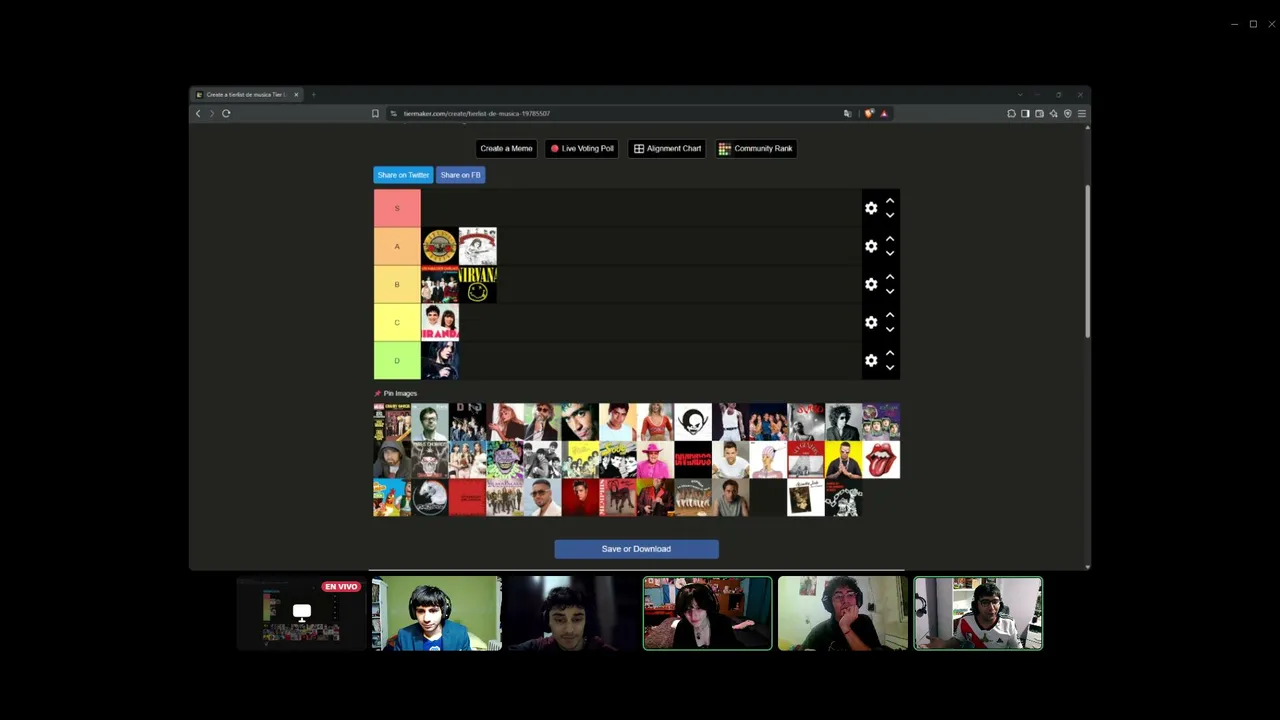The height and width of the screenshot is (720, 1280).
Task: Share the tier list on FB
Action: coord(460,175)
